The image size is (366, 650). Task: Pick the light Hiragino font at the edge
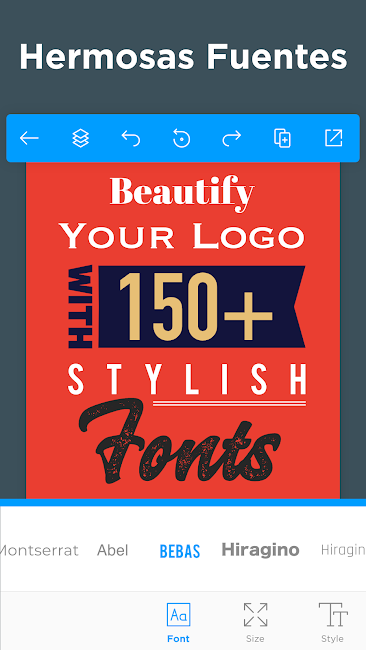343,551
